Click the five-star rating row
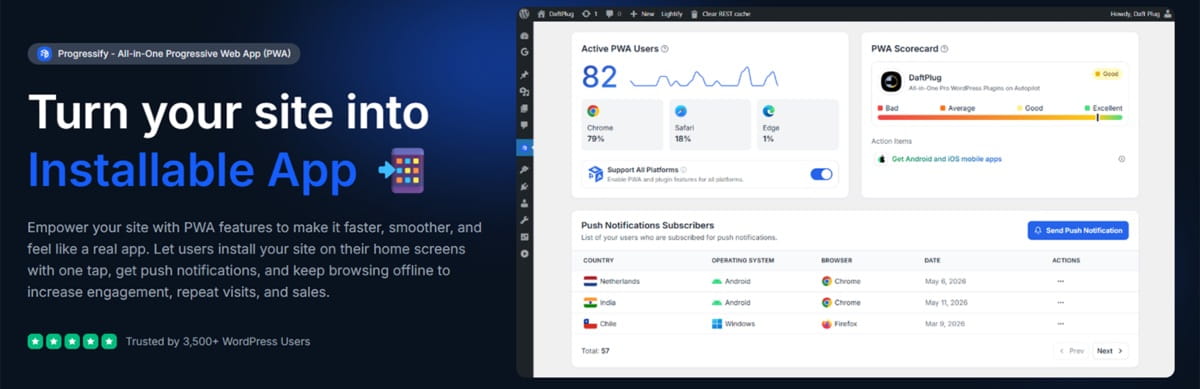 point(72,341)
